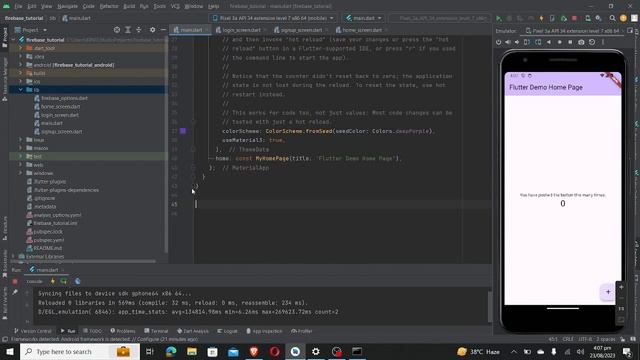The width and height of the screenshot is (640, 360).
Task: Open the Navigate menu
Action: point(67,6)
